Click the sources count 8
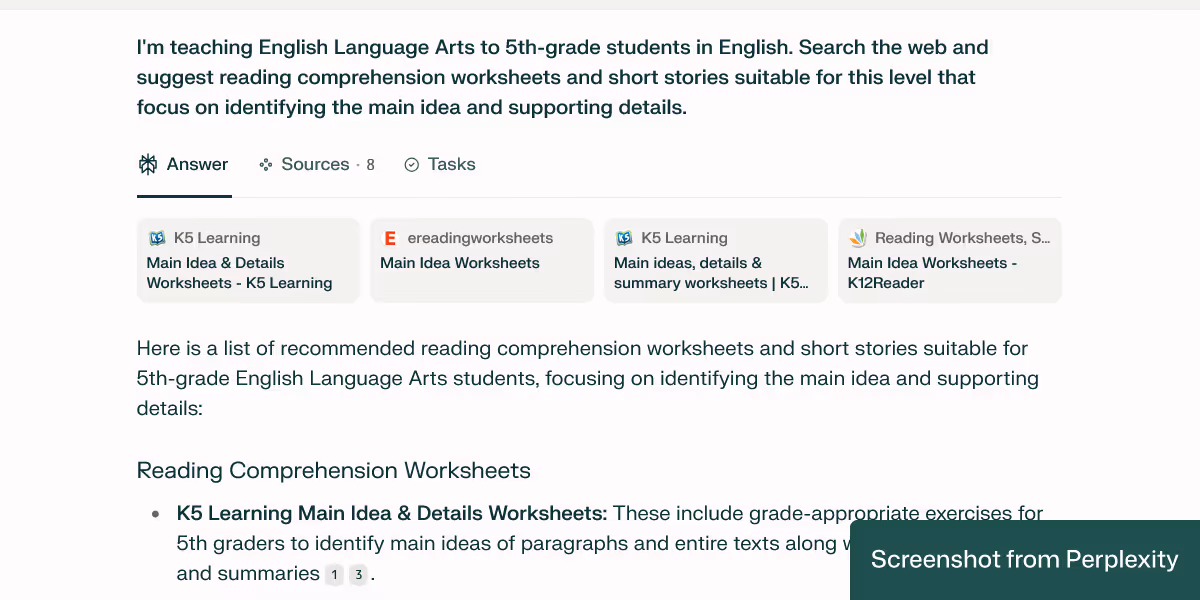Image resolution: width=1200 pixels, height=600 pixels. [370, 165]
